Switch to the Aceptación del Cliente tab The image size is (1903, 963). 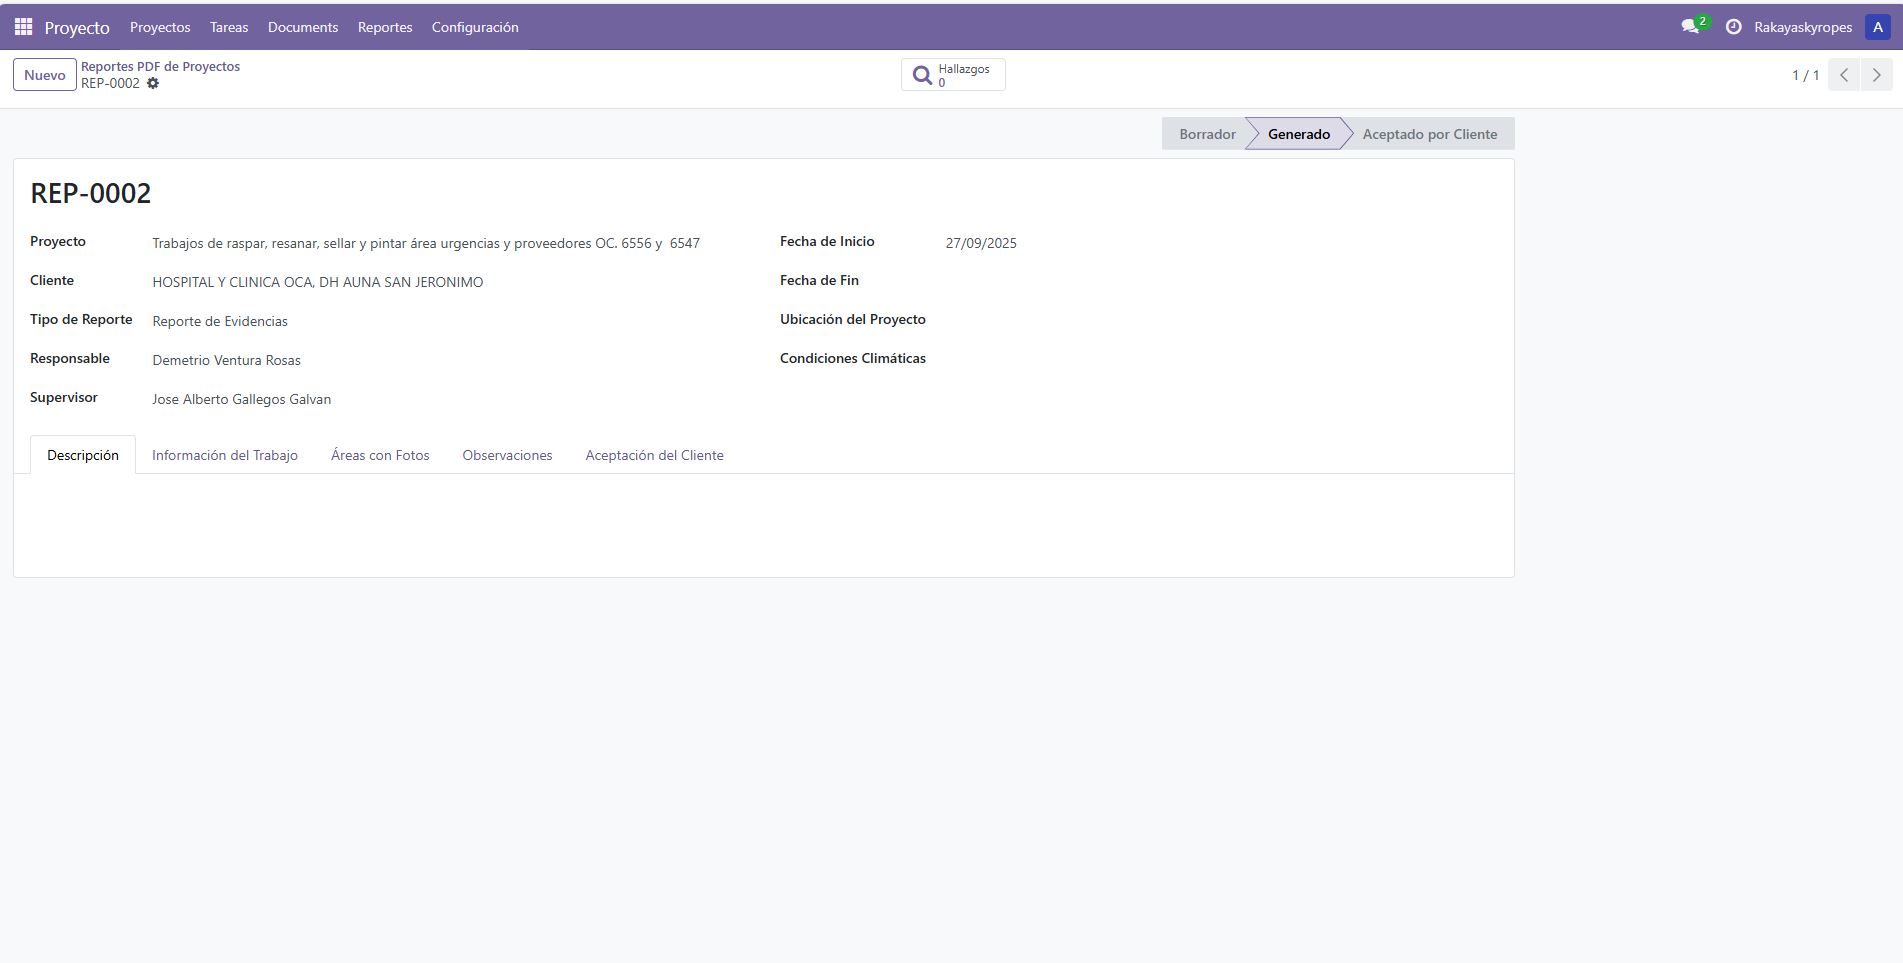point(654,455)
